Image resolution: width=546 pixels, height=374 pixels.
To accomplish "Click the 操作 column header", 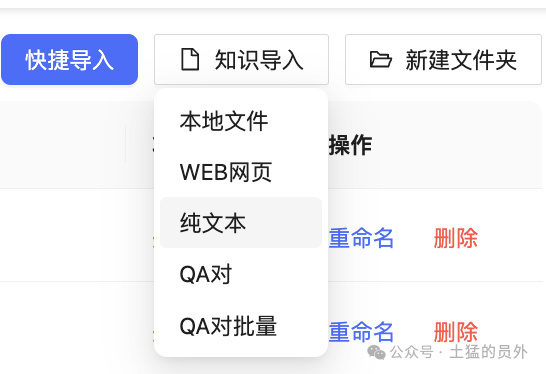I will (x=350, y=145).
